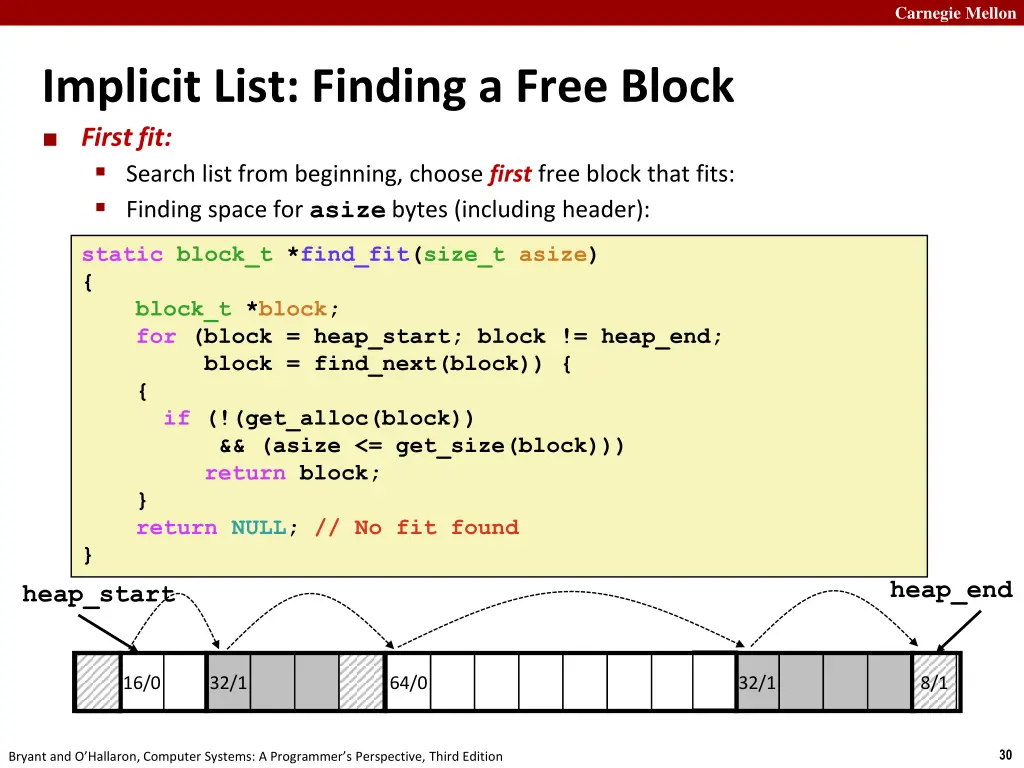Click the 8/1 epilogue block
The width and height of the screenshot is (1024, 768).
935,682
